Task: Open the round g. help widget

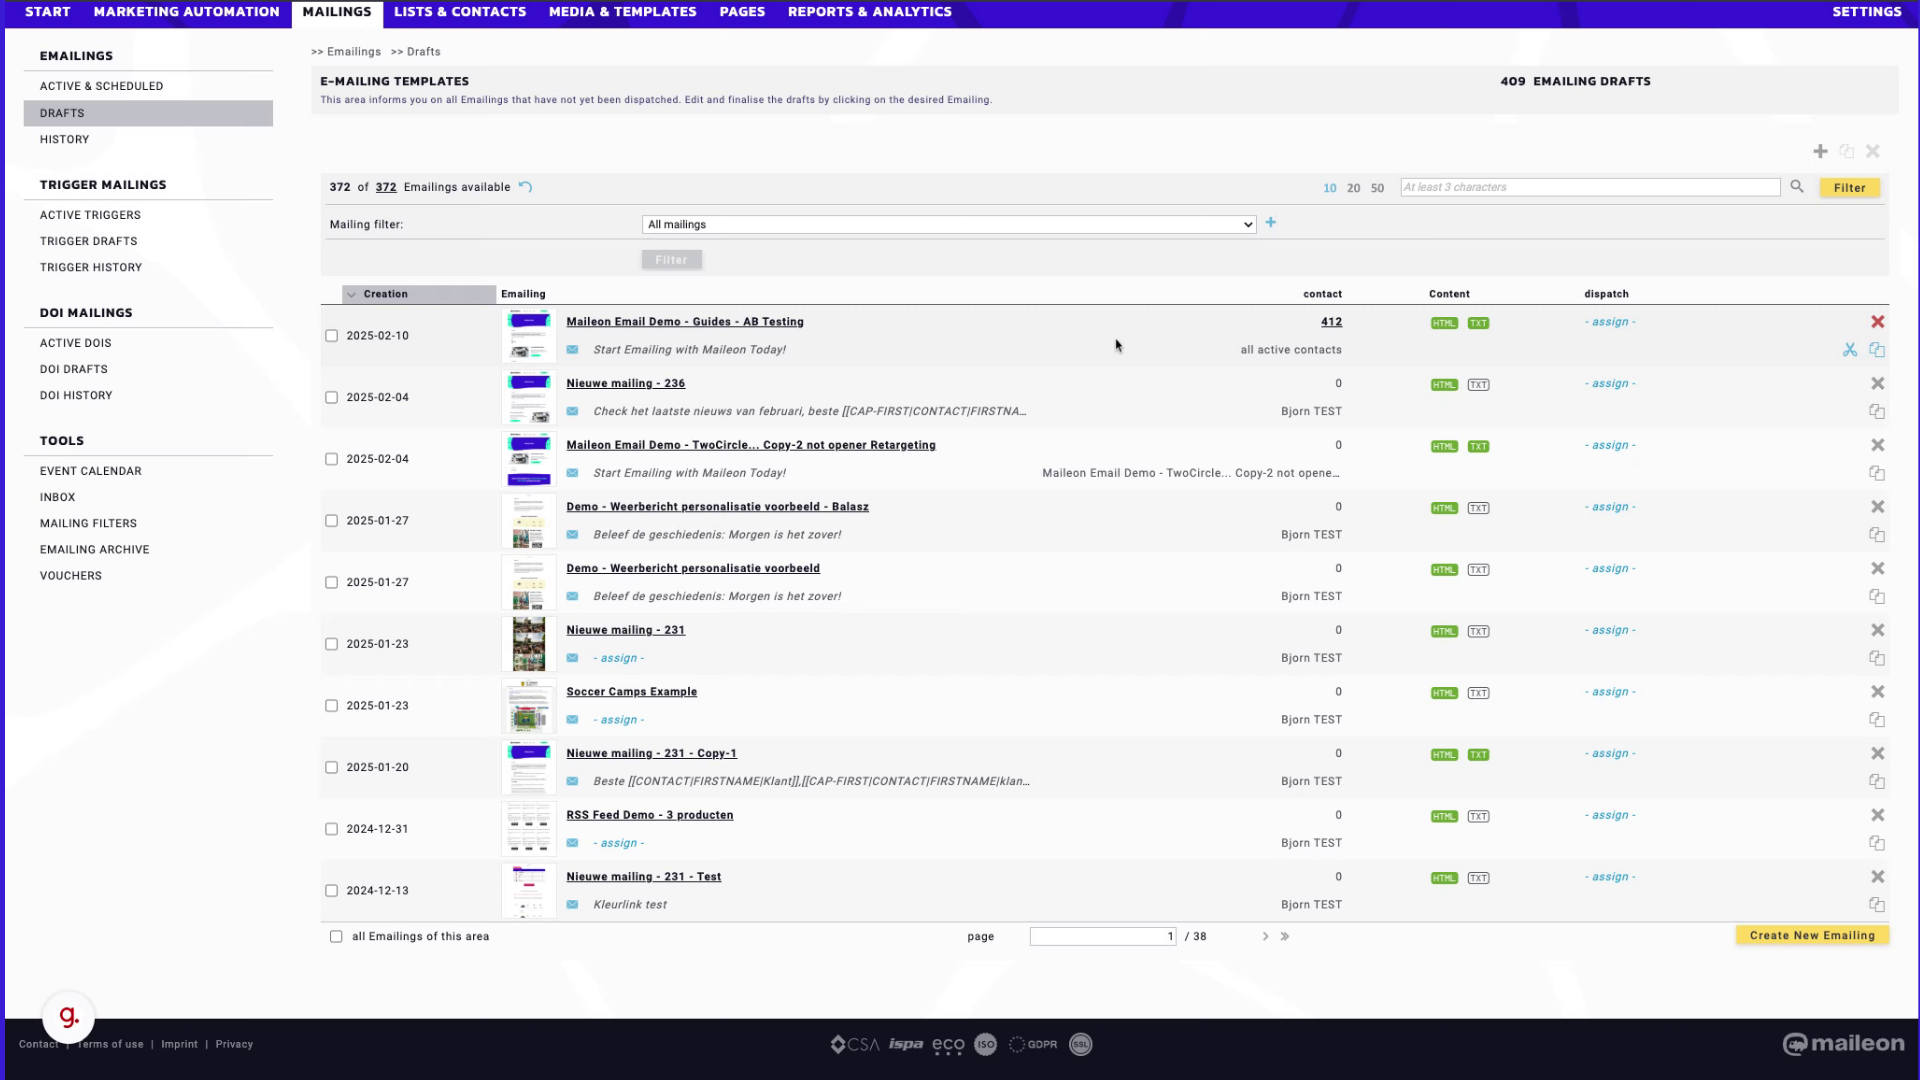Action: 68,1016
